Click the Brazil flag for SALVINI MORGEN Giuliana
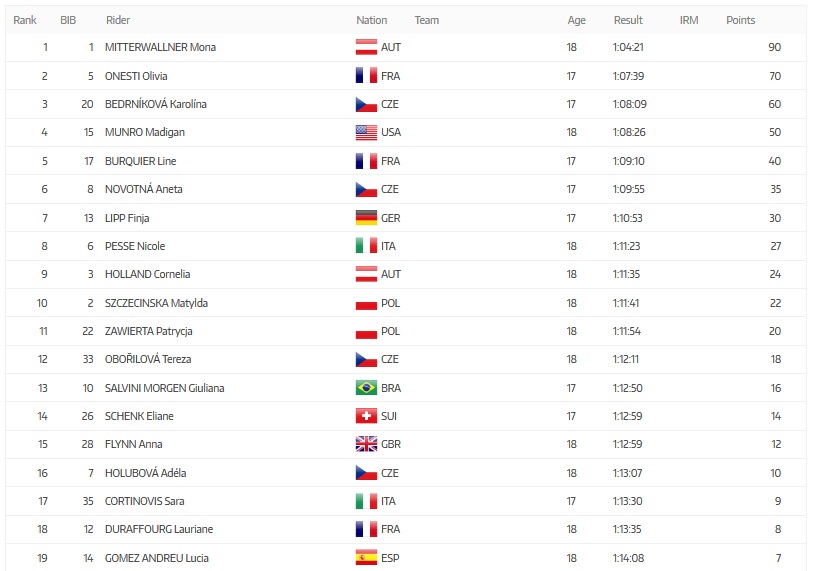The height and width of the screenshot is (571, 813). pyautogui.click(x=366, y=388)
